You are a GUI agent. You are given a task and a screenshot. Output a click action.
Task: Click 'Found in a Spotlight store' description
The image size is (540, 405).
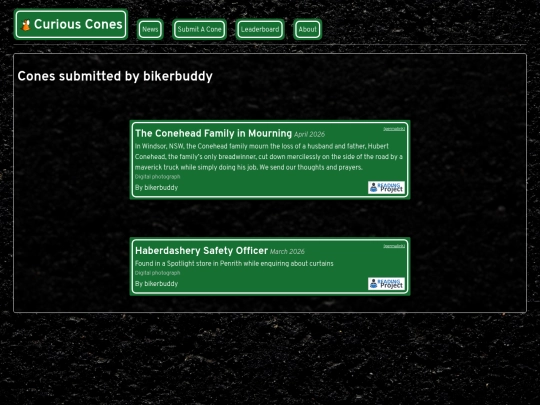coord(234,263)
